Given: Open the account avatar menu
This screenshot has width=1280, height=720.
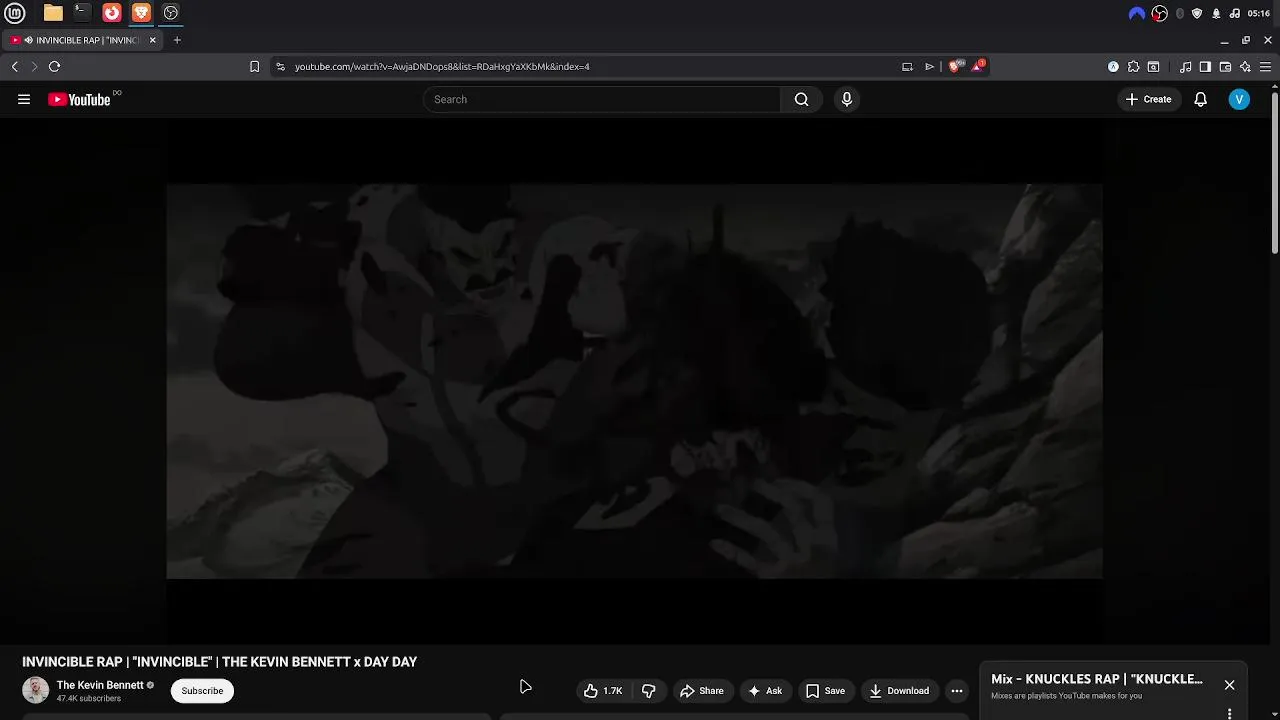Looking at the screenshot, I should [x=1239, y=99].
